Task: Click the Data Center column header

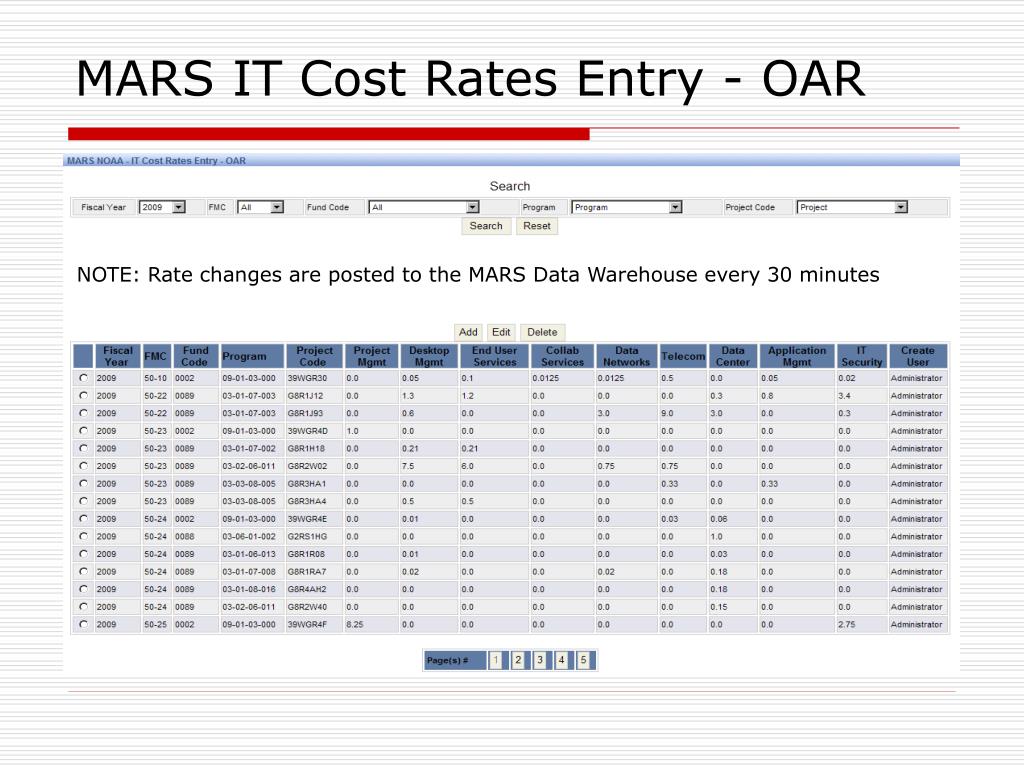Action: 733,356
